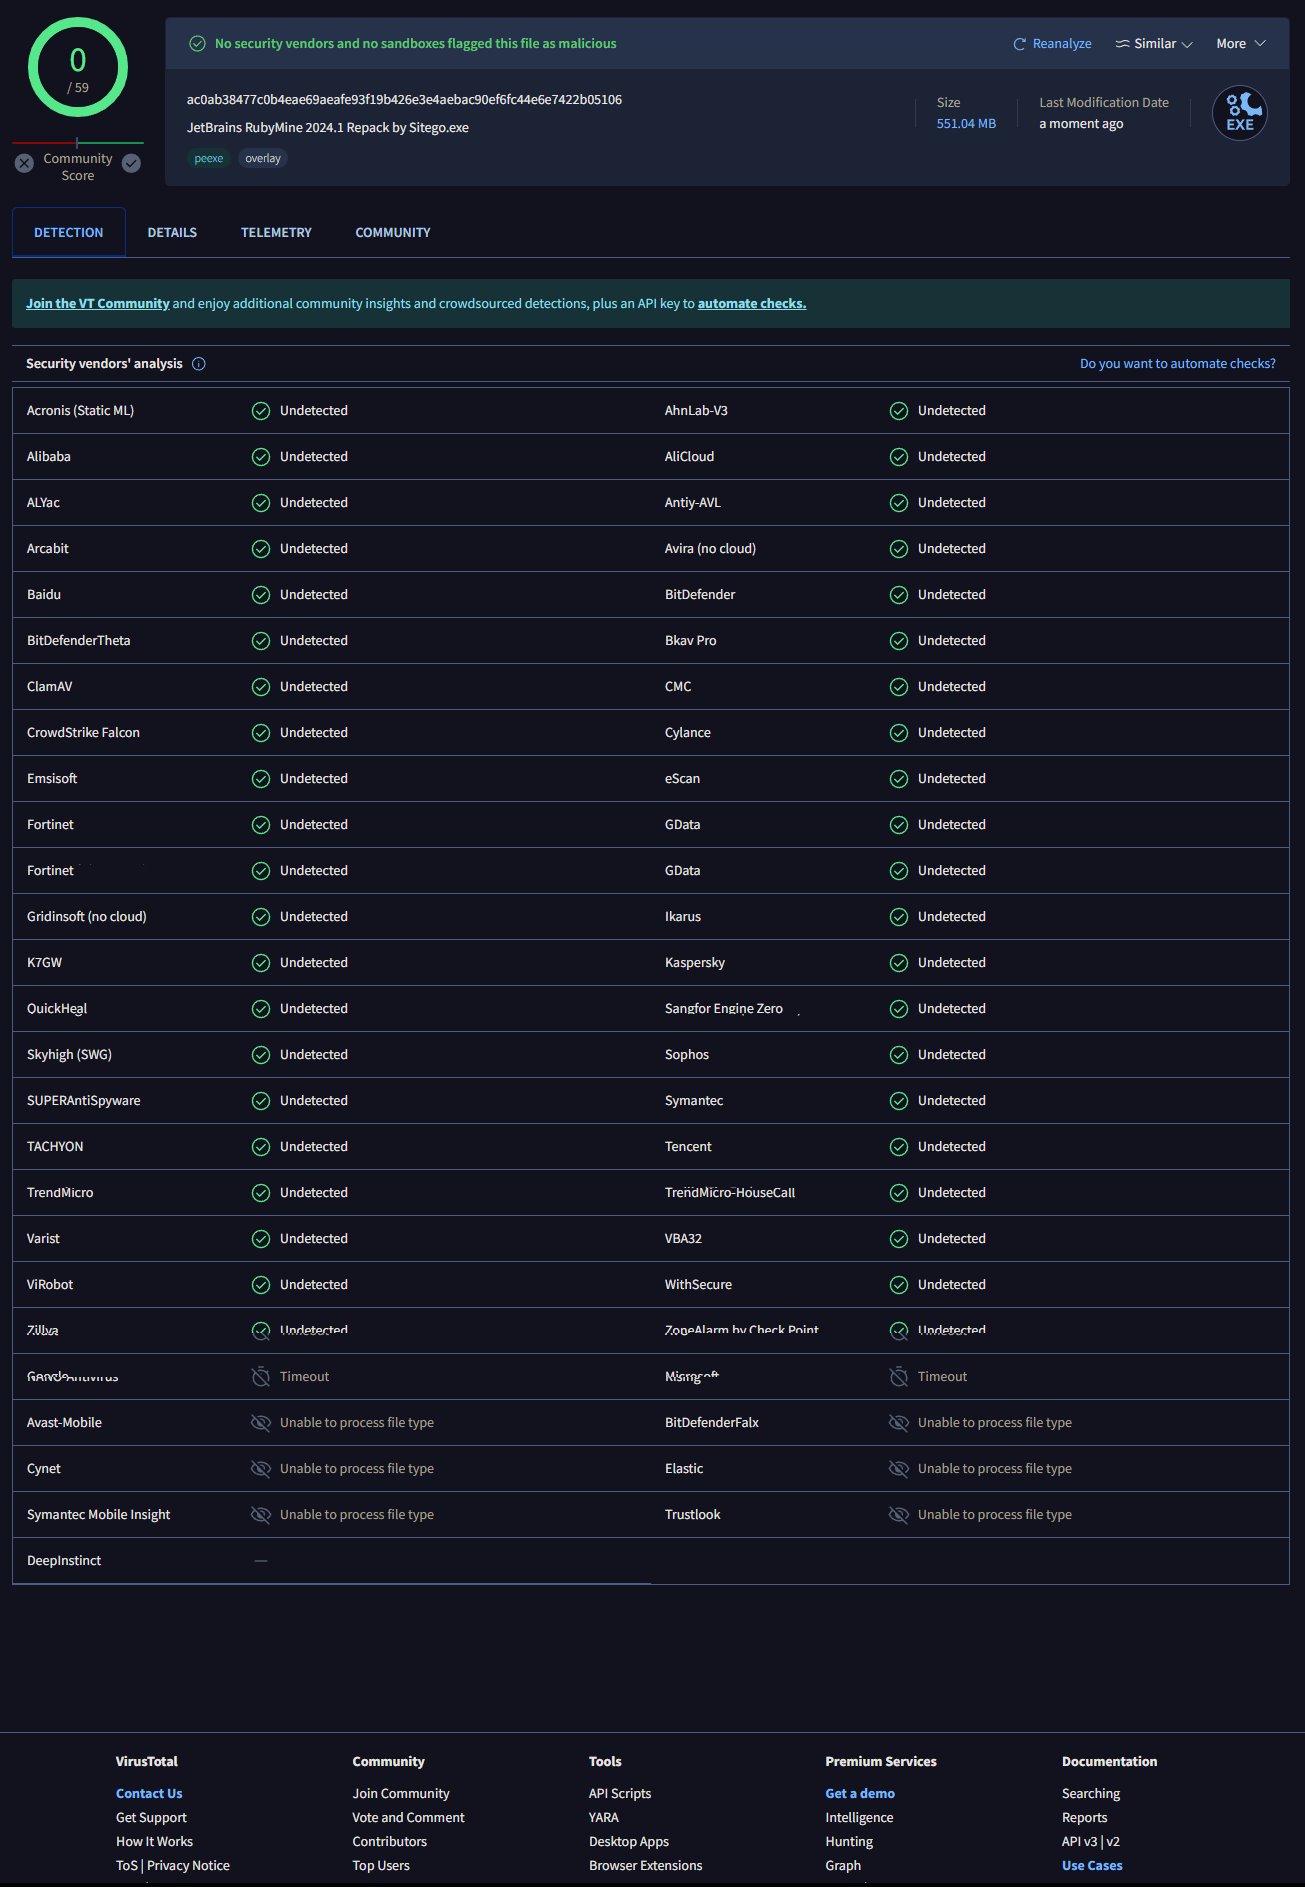Viewport: 1305px width, 1887px height.
Task: Select the Community tab
Action: point(393,232)
